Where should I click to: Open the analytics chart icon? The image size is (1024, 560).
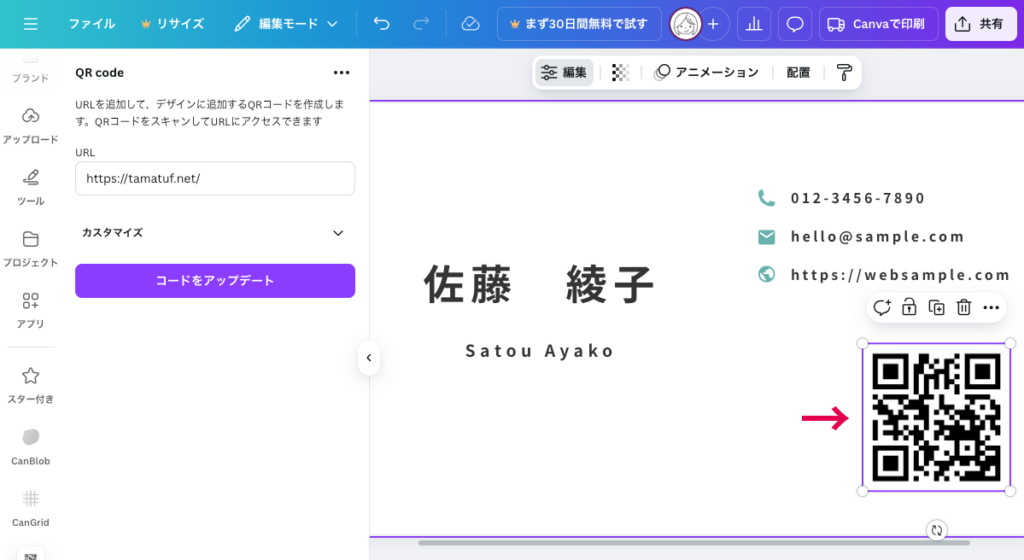coord(754,24)
